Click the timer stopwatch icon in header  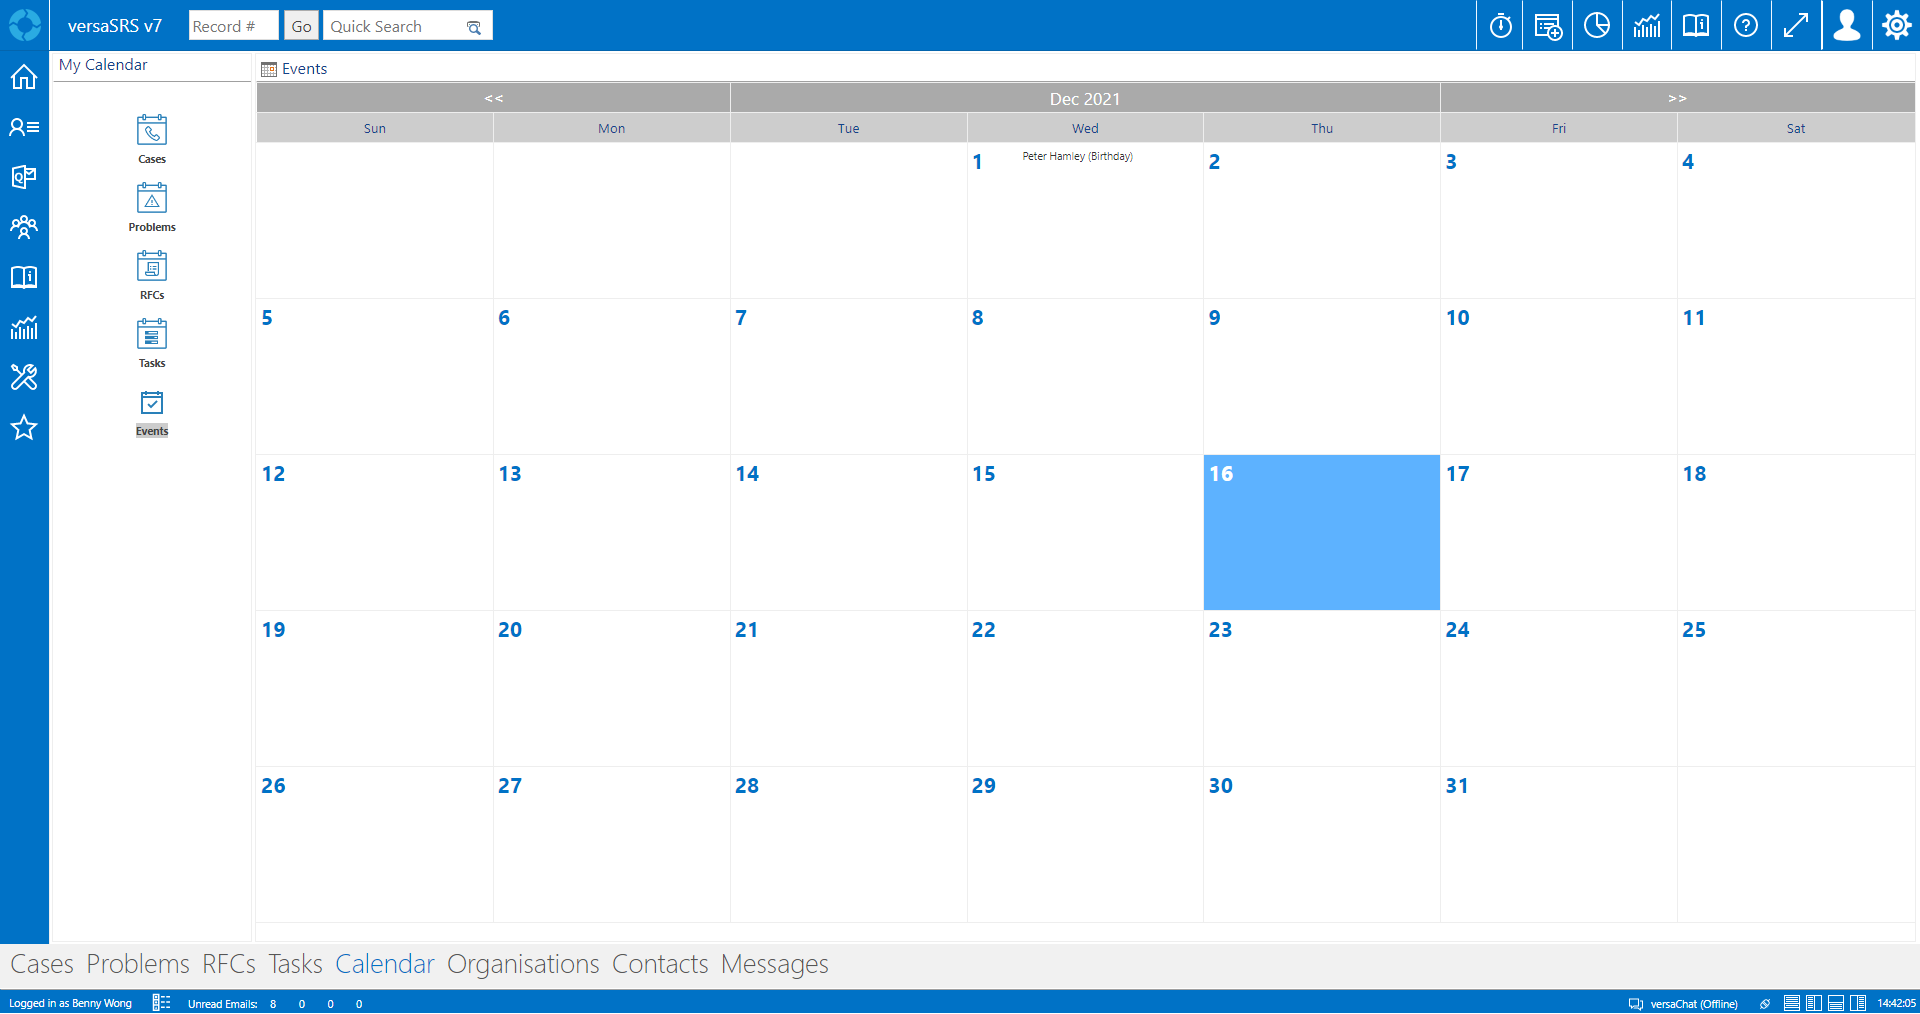coord(1500,26)
